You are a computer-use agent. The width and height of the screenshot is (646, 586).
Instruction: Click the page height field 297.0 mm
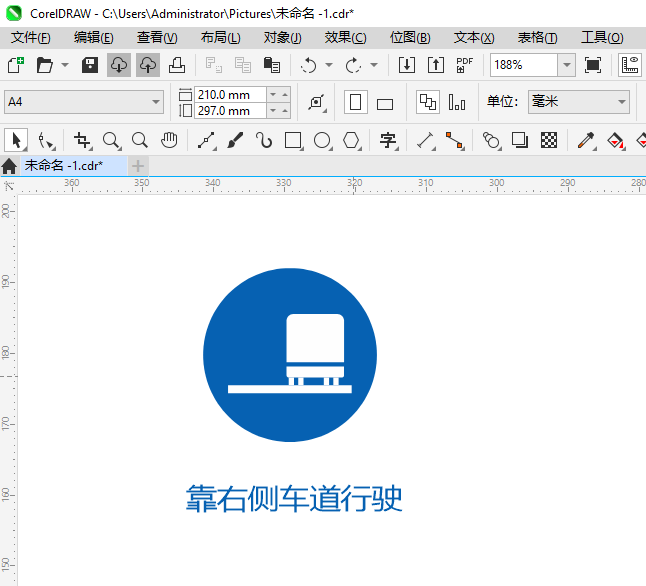230,111
